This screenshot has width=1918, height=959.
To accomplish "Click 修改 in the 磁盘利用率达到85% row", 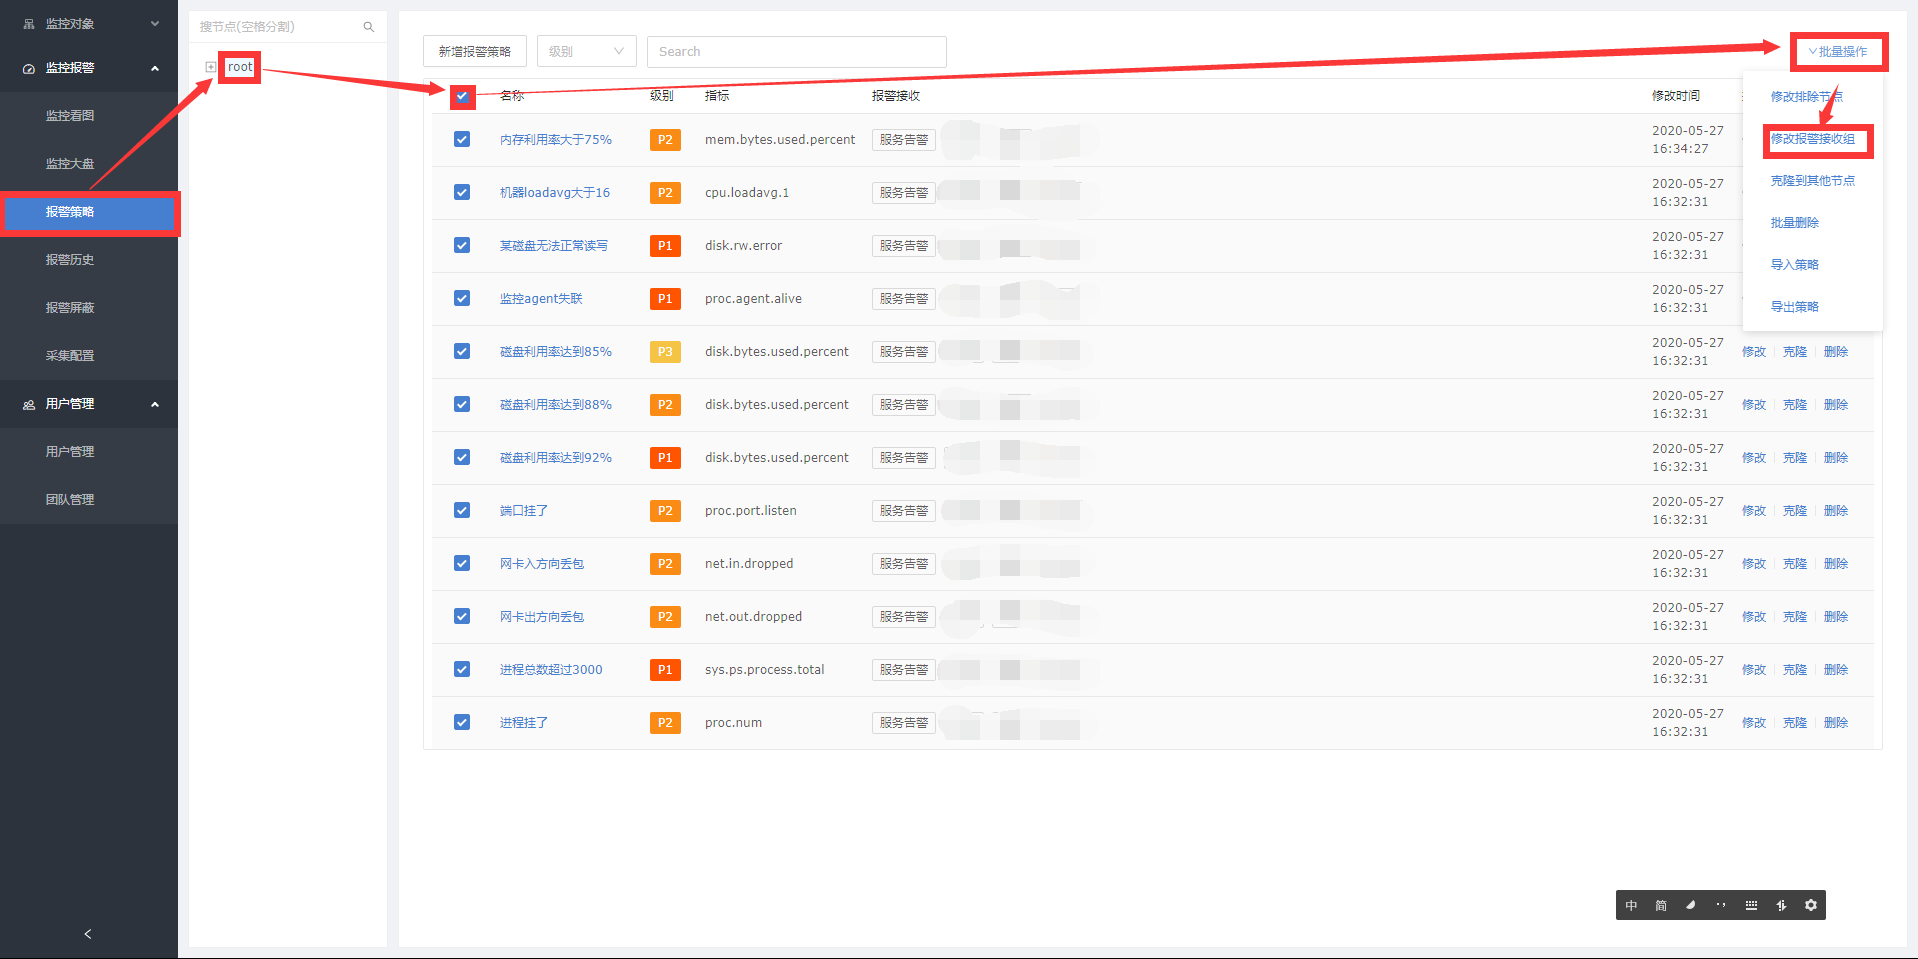I will pos(1754,352).
